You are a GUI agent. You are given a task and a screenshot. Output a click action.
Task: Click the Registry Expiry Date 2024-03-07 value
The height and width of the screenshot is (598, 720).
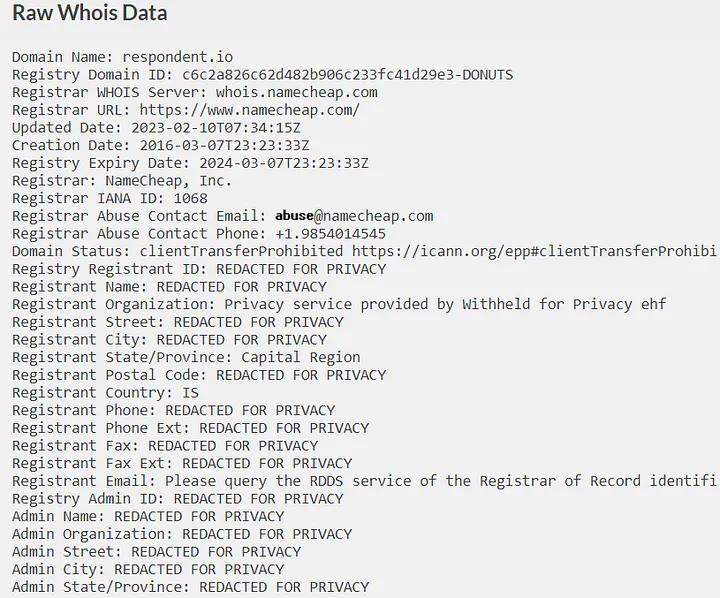pyautogui.click(x=284, y=163)
